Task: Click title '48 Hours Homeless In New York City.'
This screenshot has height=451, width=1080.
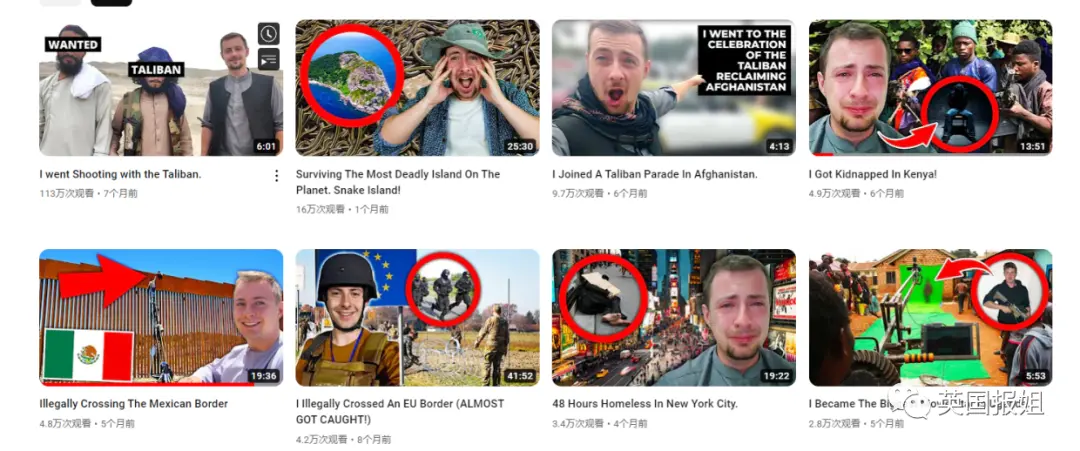Action: click(645, 403)
